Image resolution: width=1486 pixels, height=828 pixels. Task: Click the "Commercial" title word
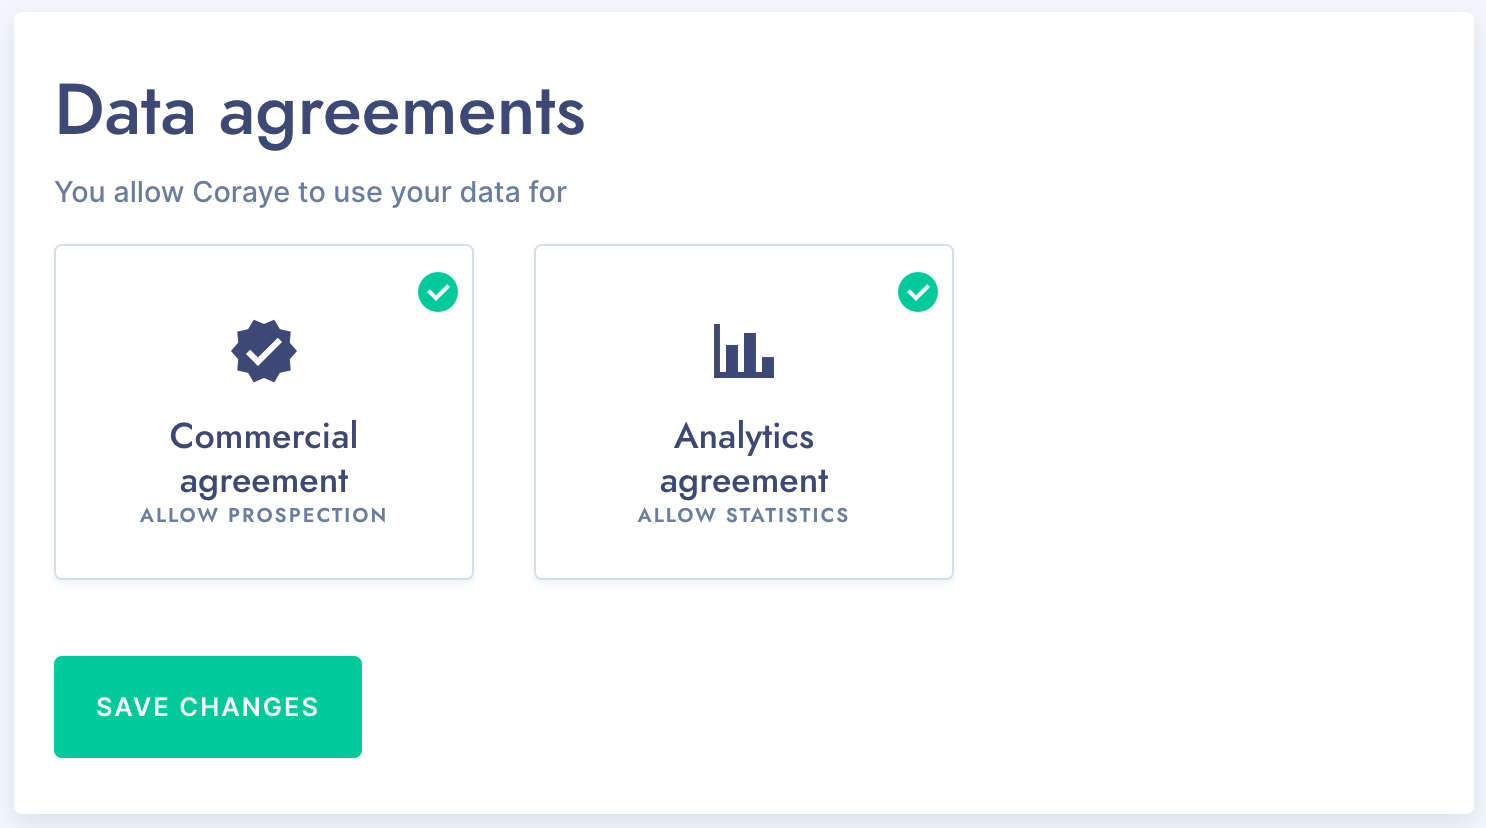(x=264, y=436)
